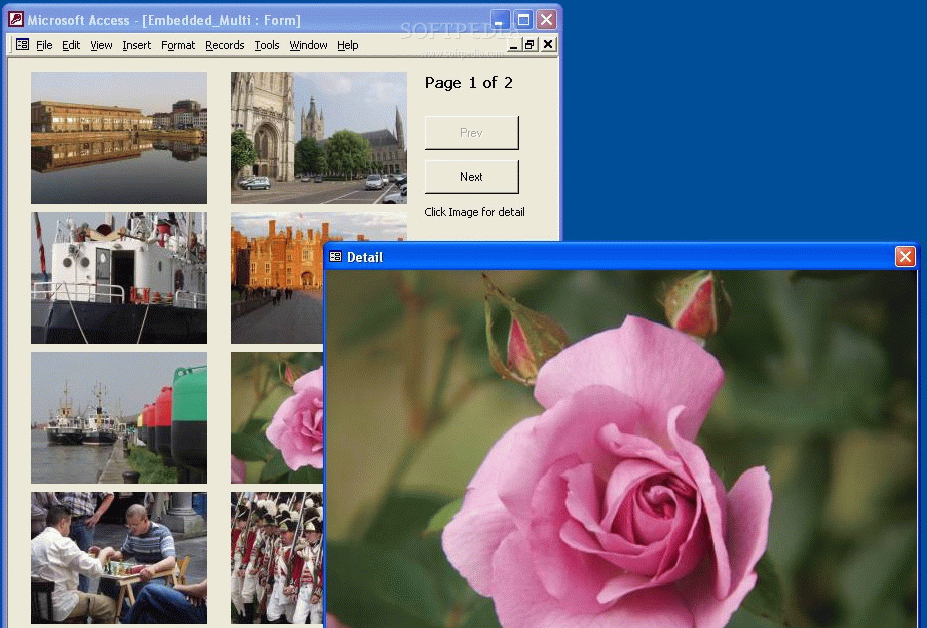The height and width of the screenshot is (628, 927).
Task: Open the Help menu
Action: click(x=348, y=45)
